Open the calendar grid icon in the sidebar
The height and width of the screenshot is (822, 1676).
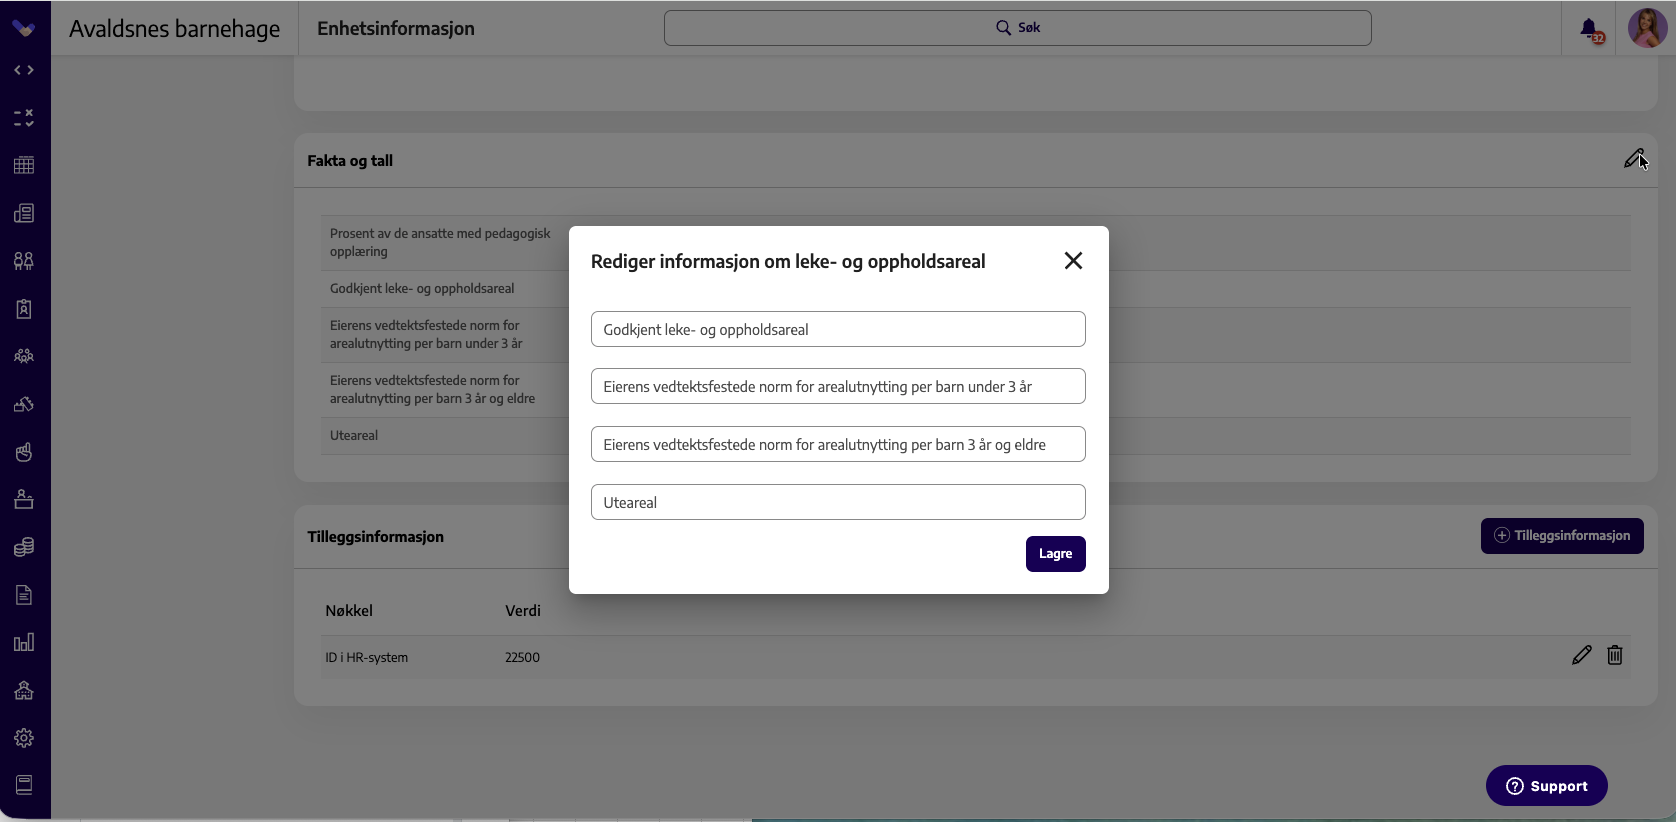pyautogui.click(x=24, y=165)
